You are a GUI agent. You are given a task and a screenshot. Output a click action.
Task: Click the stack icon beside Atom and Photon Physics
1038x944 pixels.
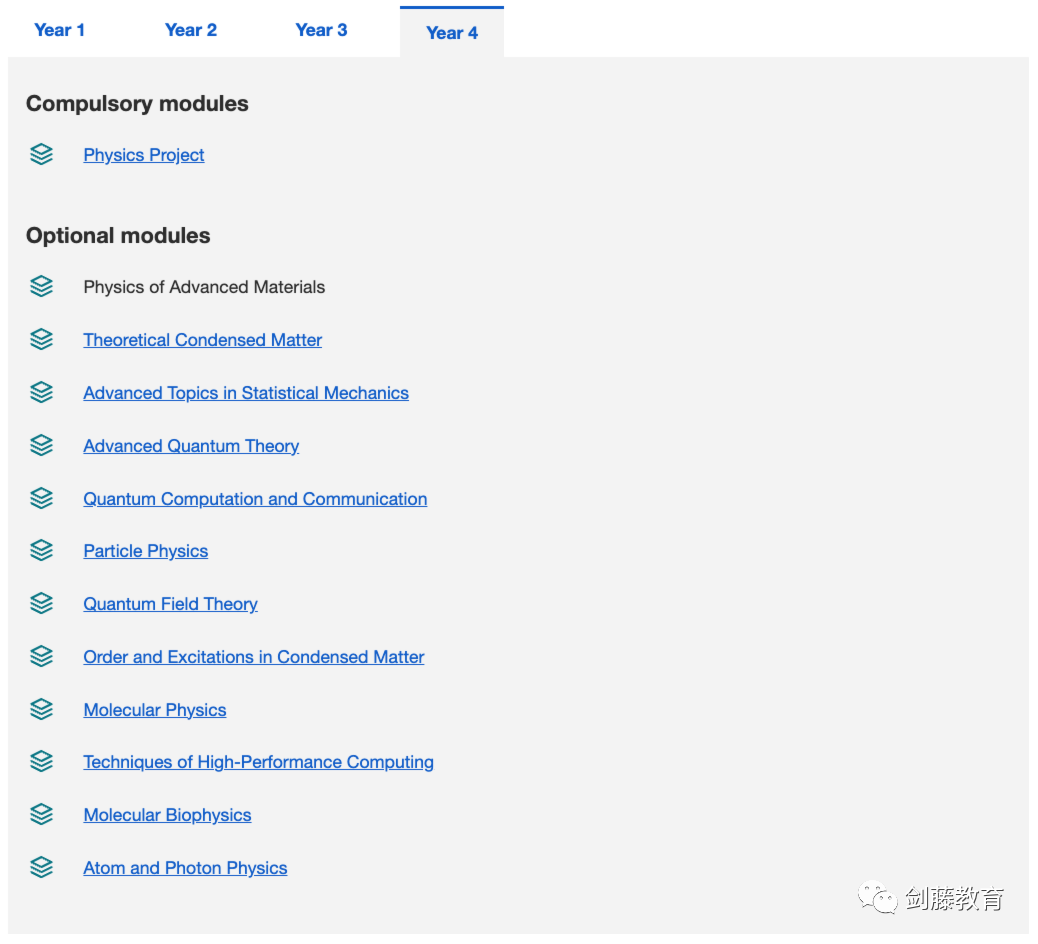pyautogui.click(x=41, y=868)
